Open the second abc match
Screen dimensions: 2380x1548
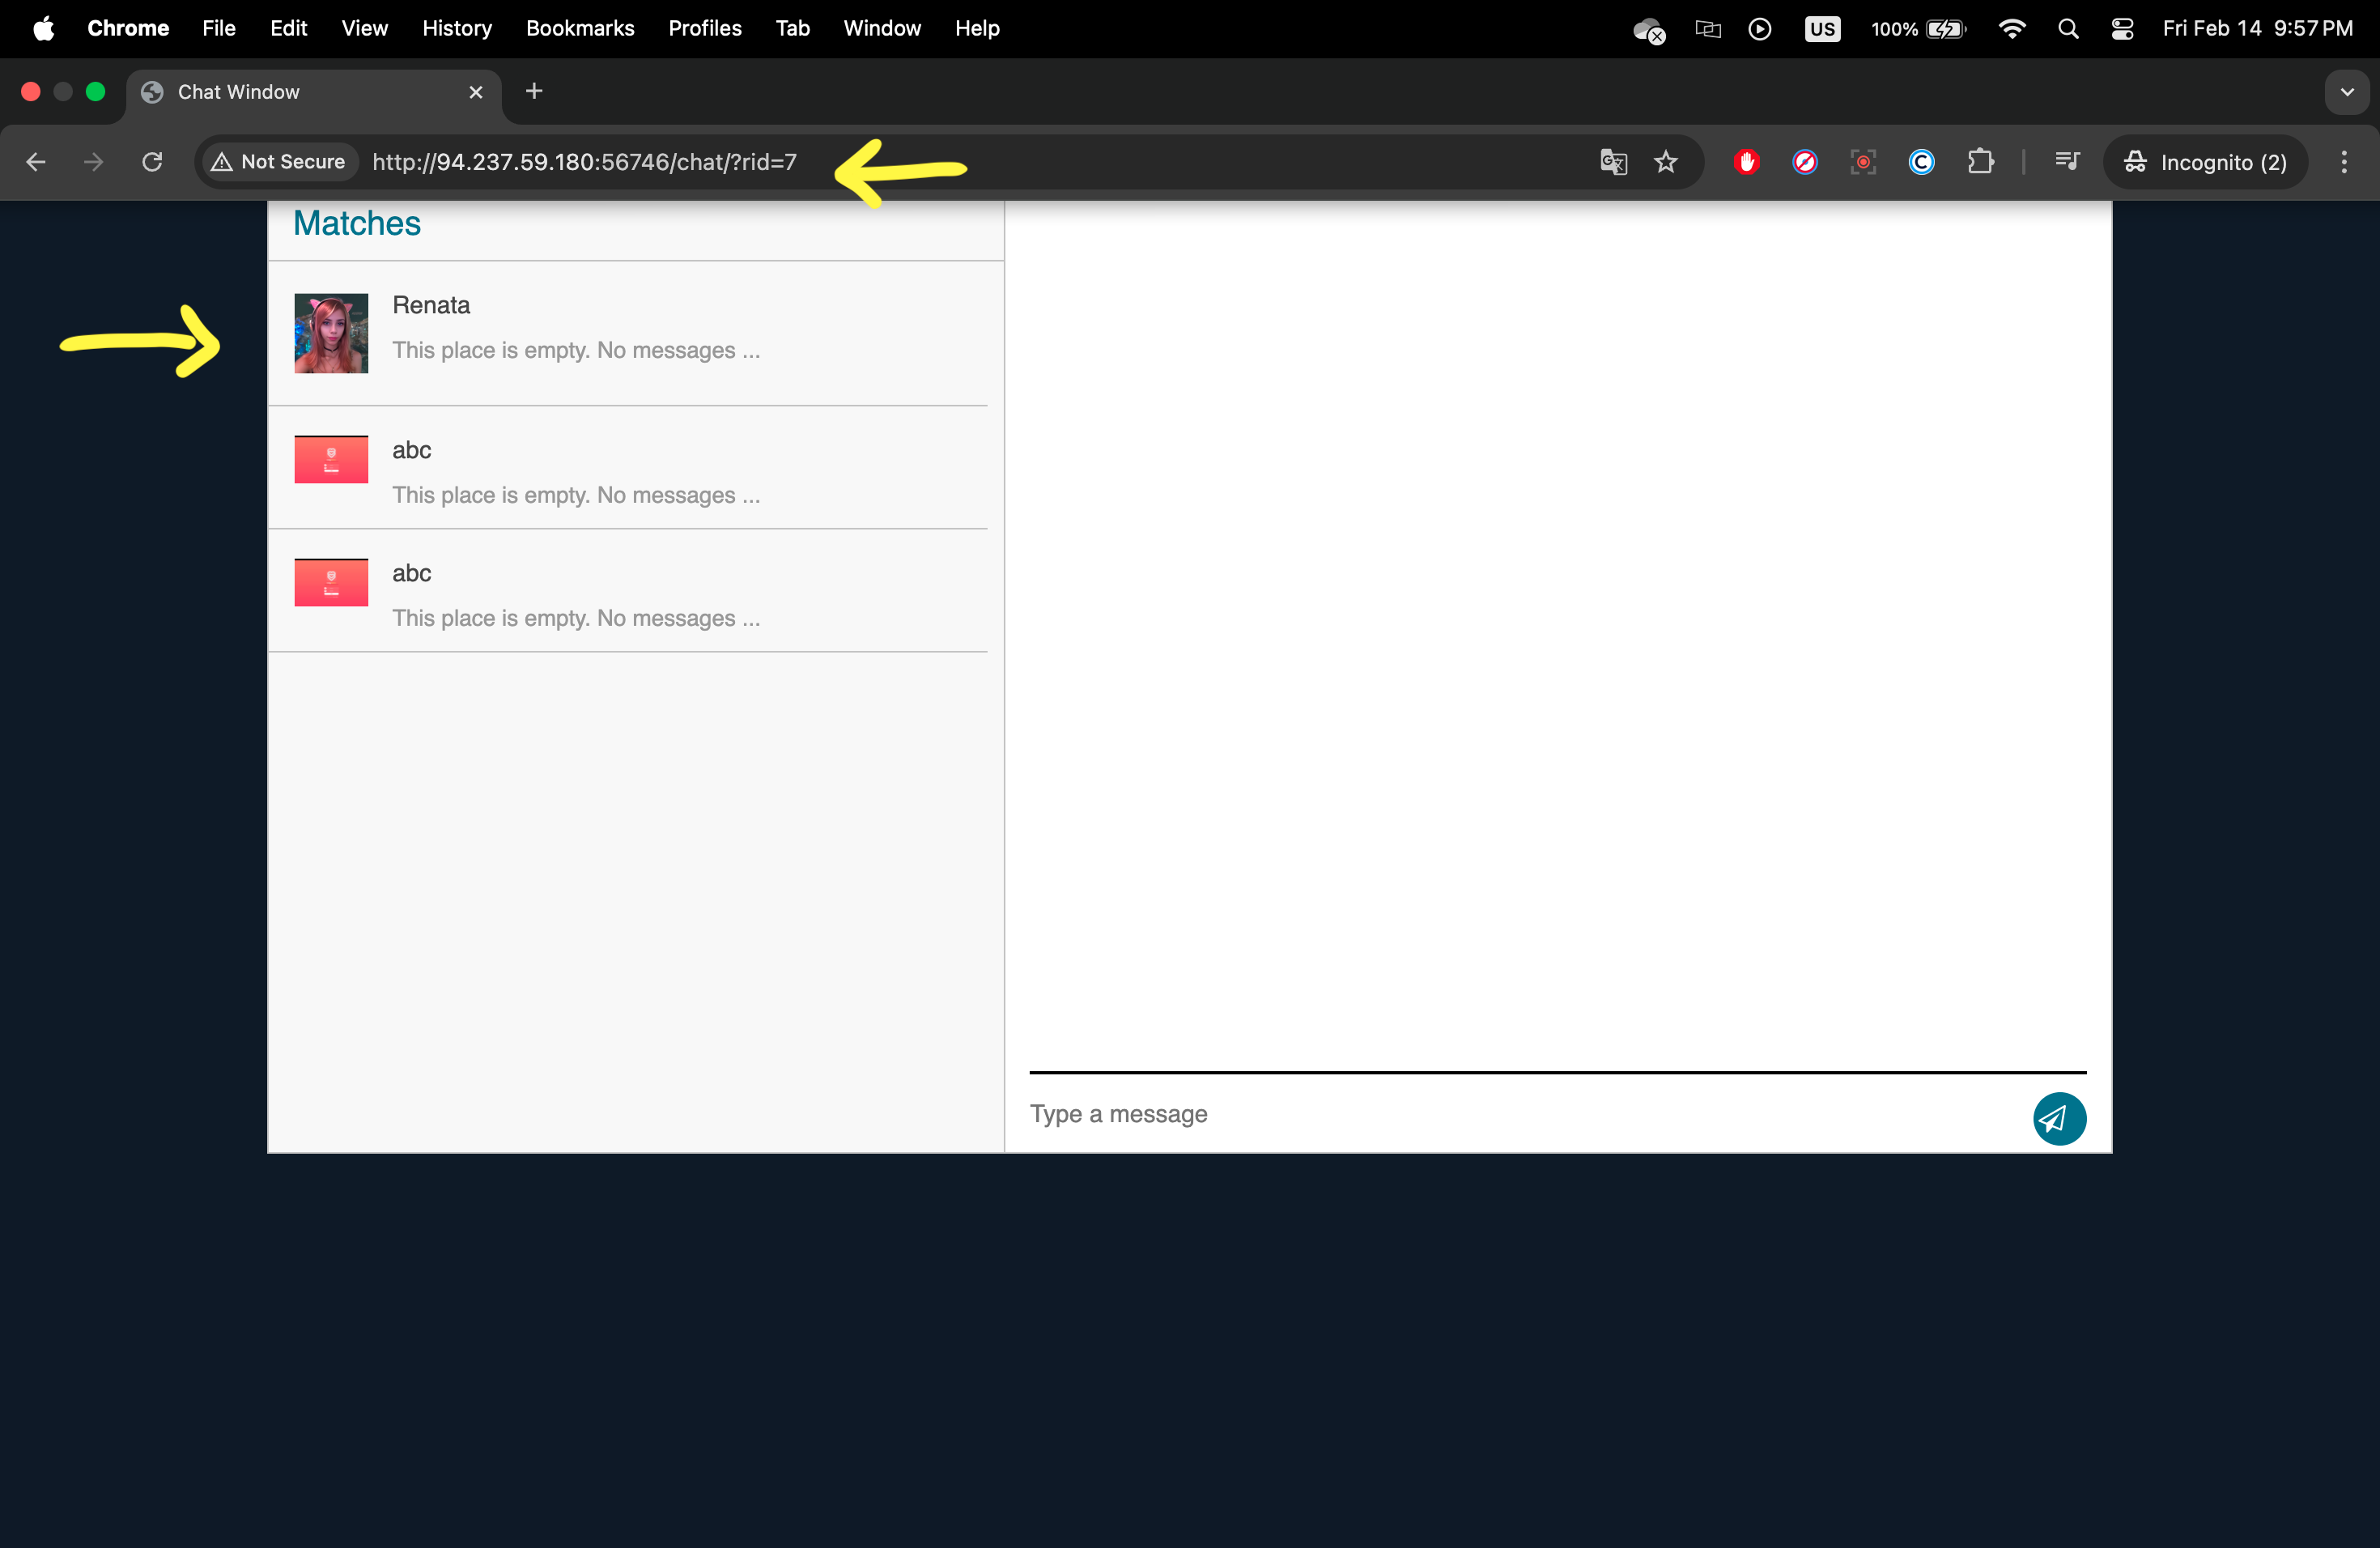pyautogui.click(x=628, y=591)
